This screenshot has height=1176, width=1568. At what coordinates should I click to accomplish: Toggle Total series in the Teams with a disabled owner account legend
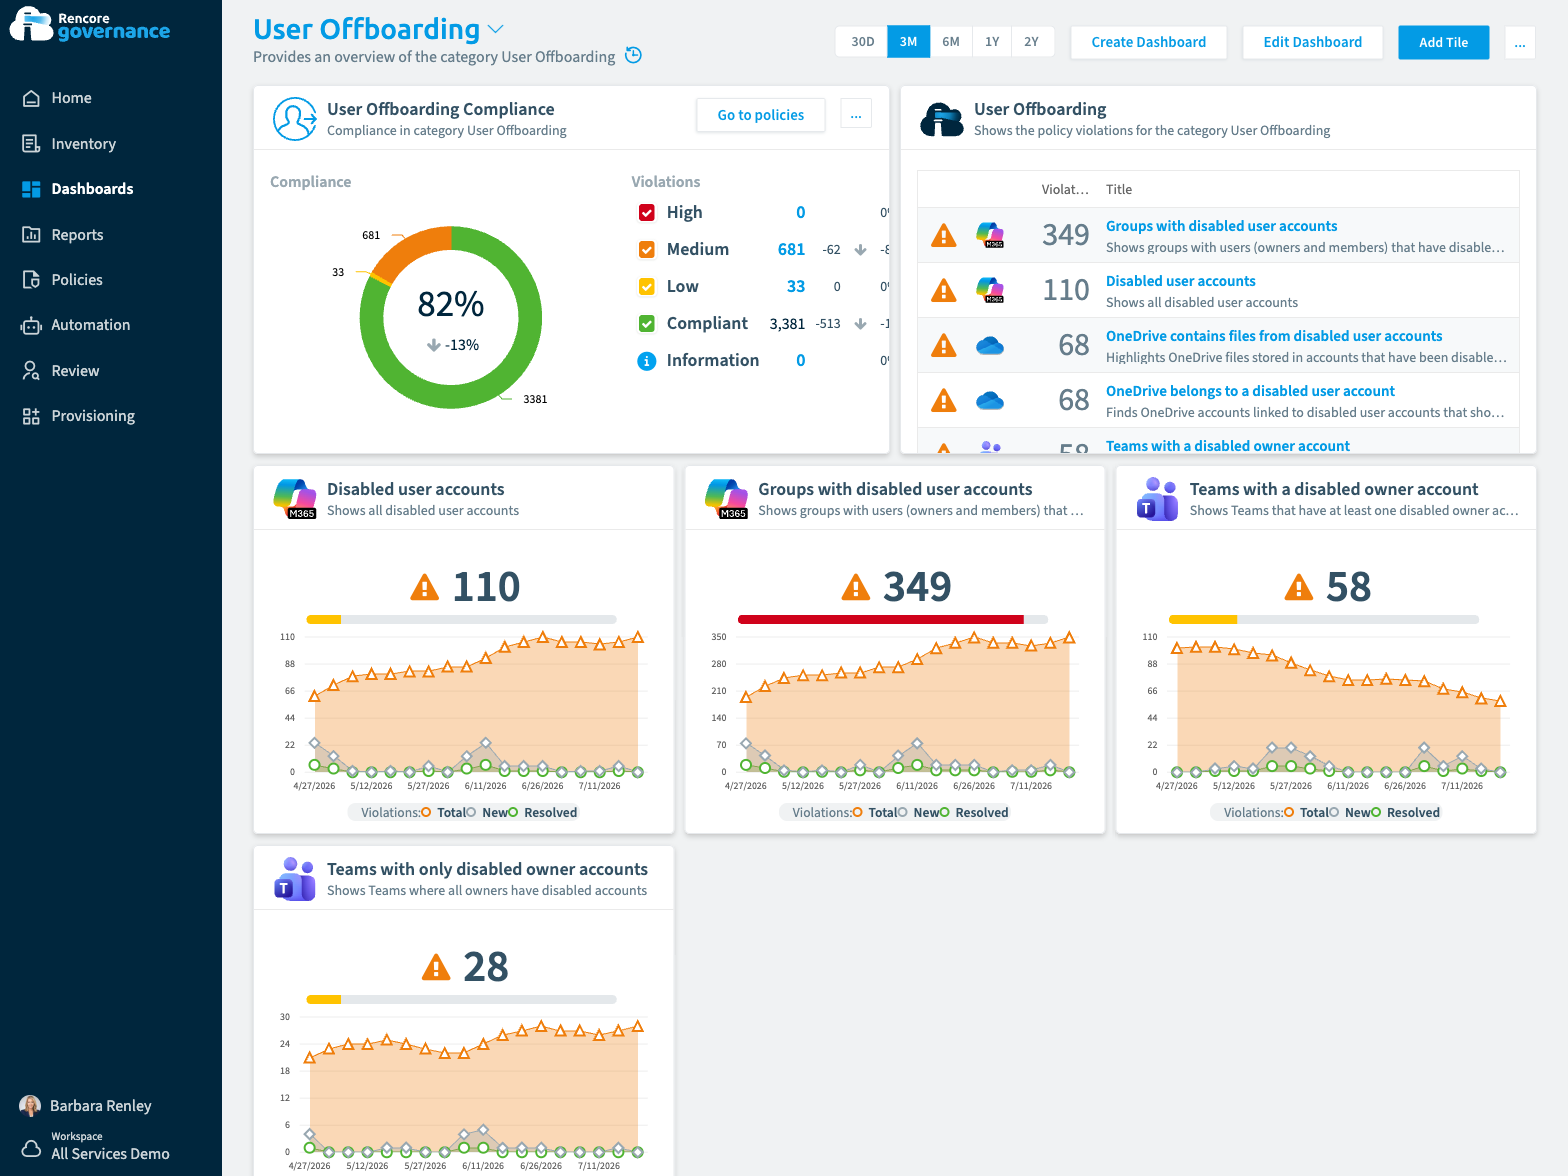[x=1306, y=813]
